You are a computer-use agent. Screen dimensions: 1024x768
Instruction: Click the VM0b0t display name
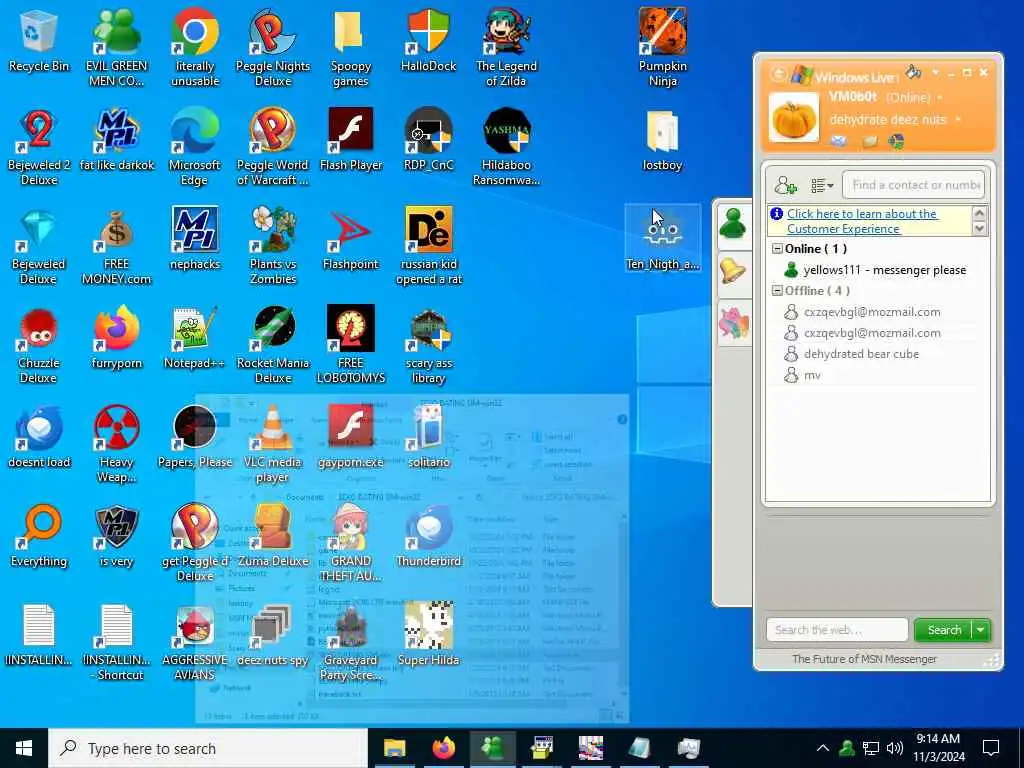[853, 97]
